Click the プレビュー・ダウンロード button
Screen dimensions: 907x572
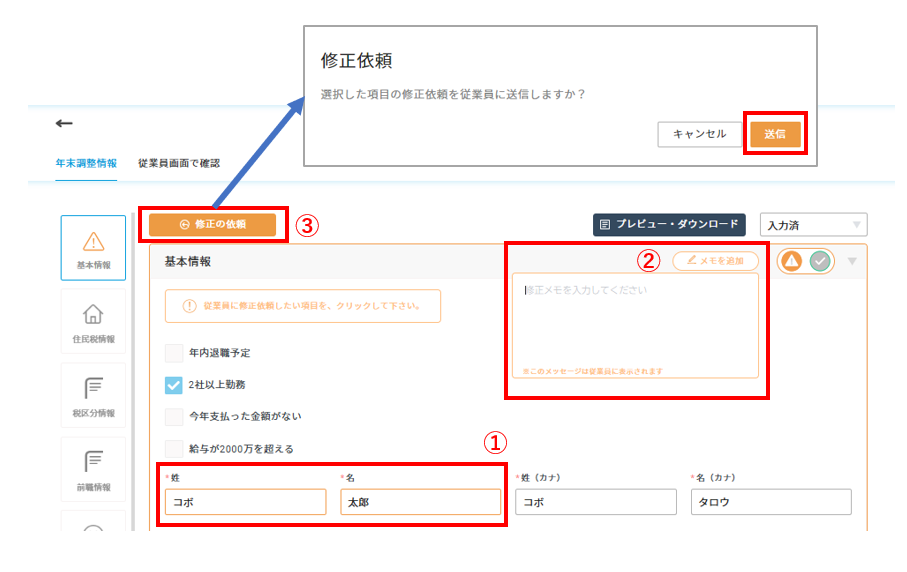(669, 224)
